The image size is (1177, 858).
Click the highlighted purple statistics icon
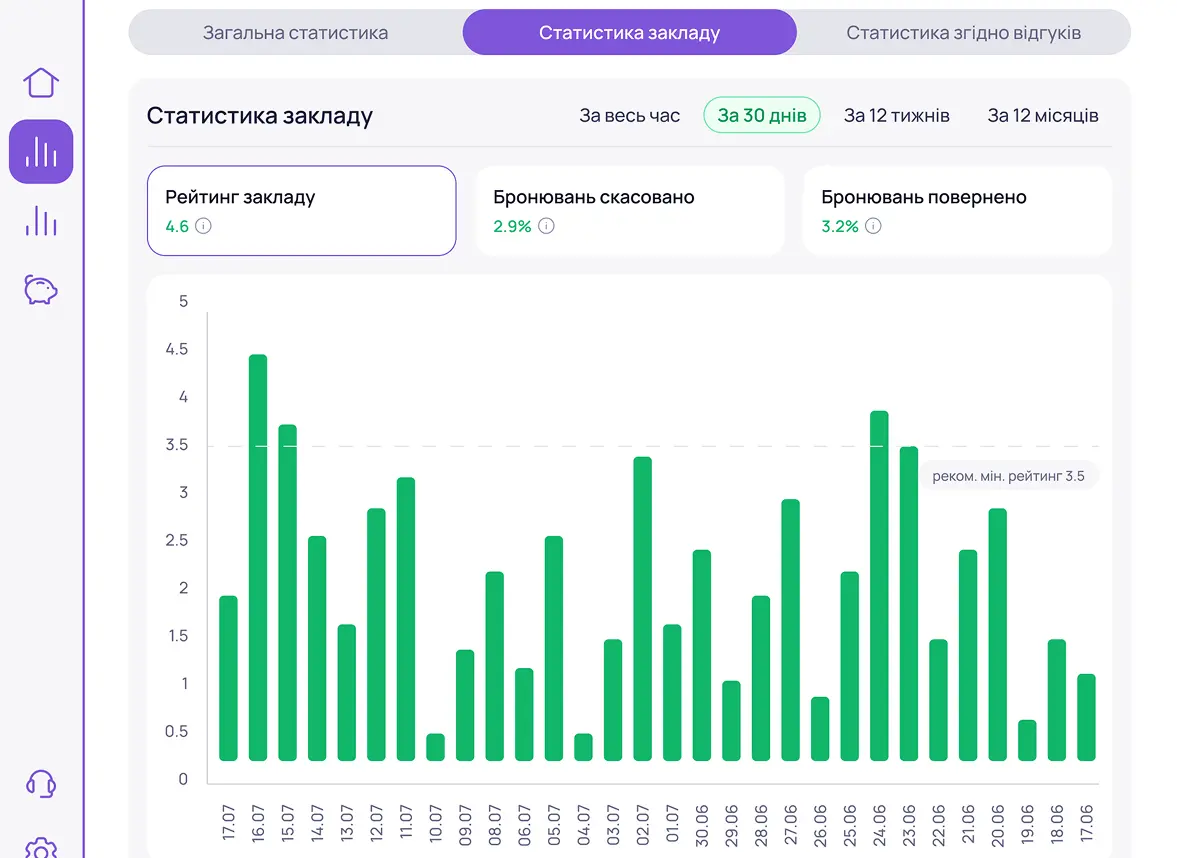pyautogui.click(x=41, y=152)
